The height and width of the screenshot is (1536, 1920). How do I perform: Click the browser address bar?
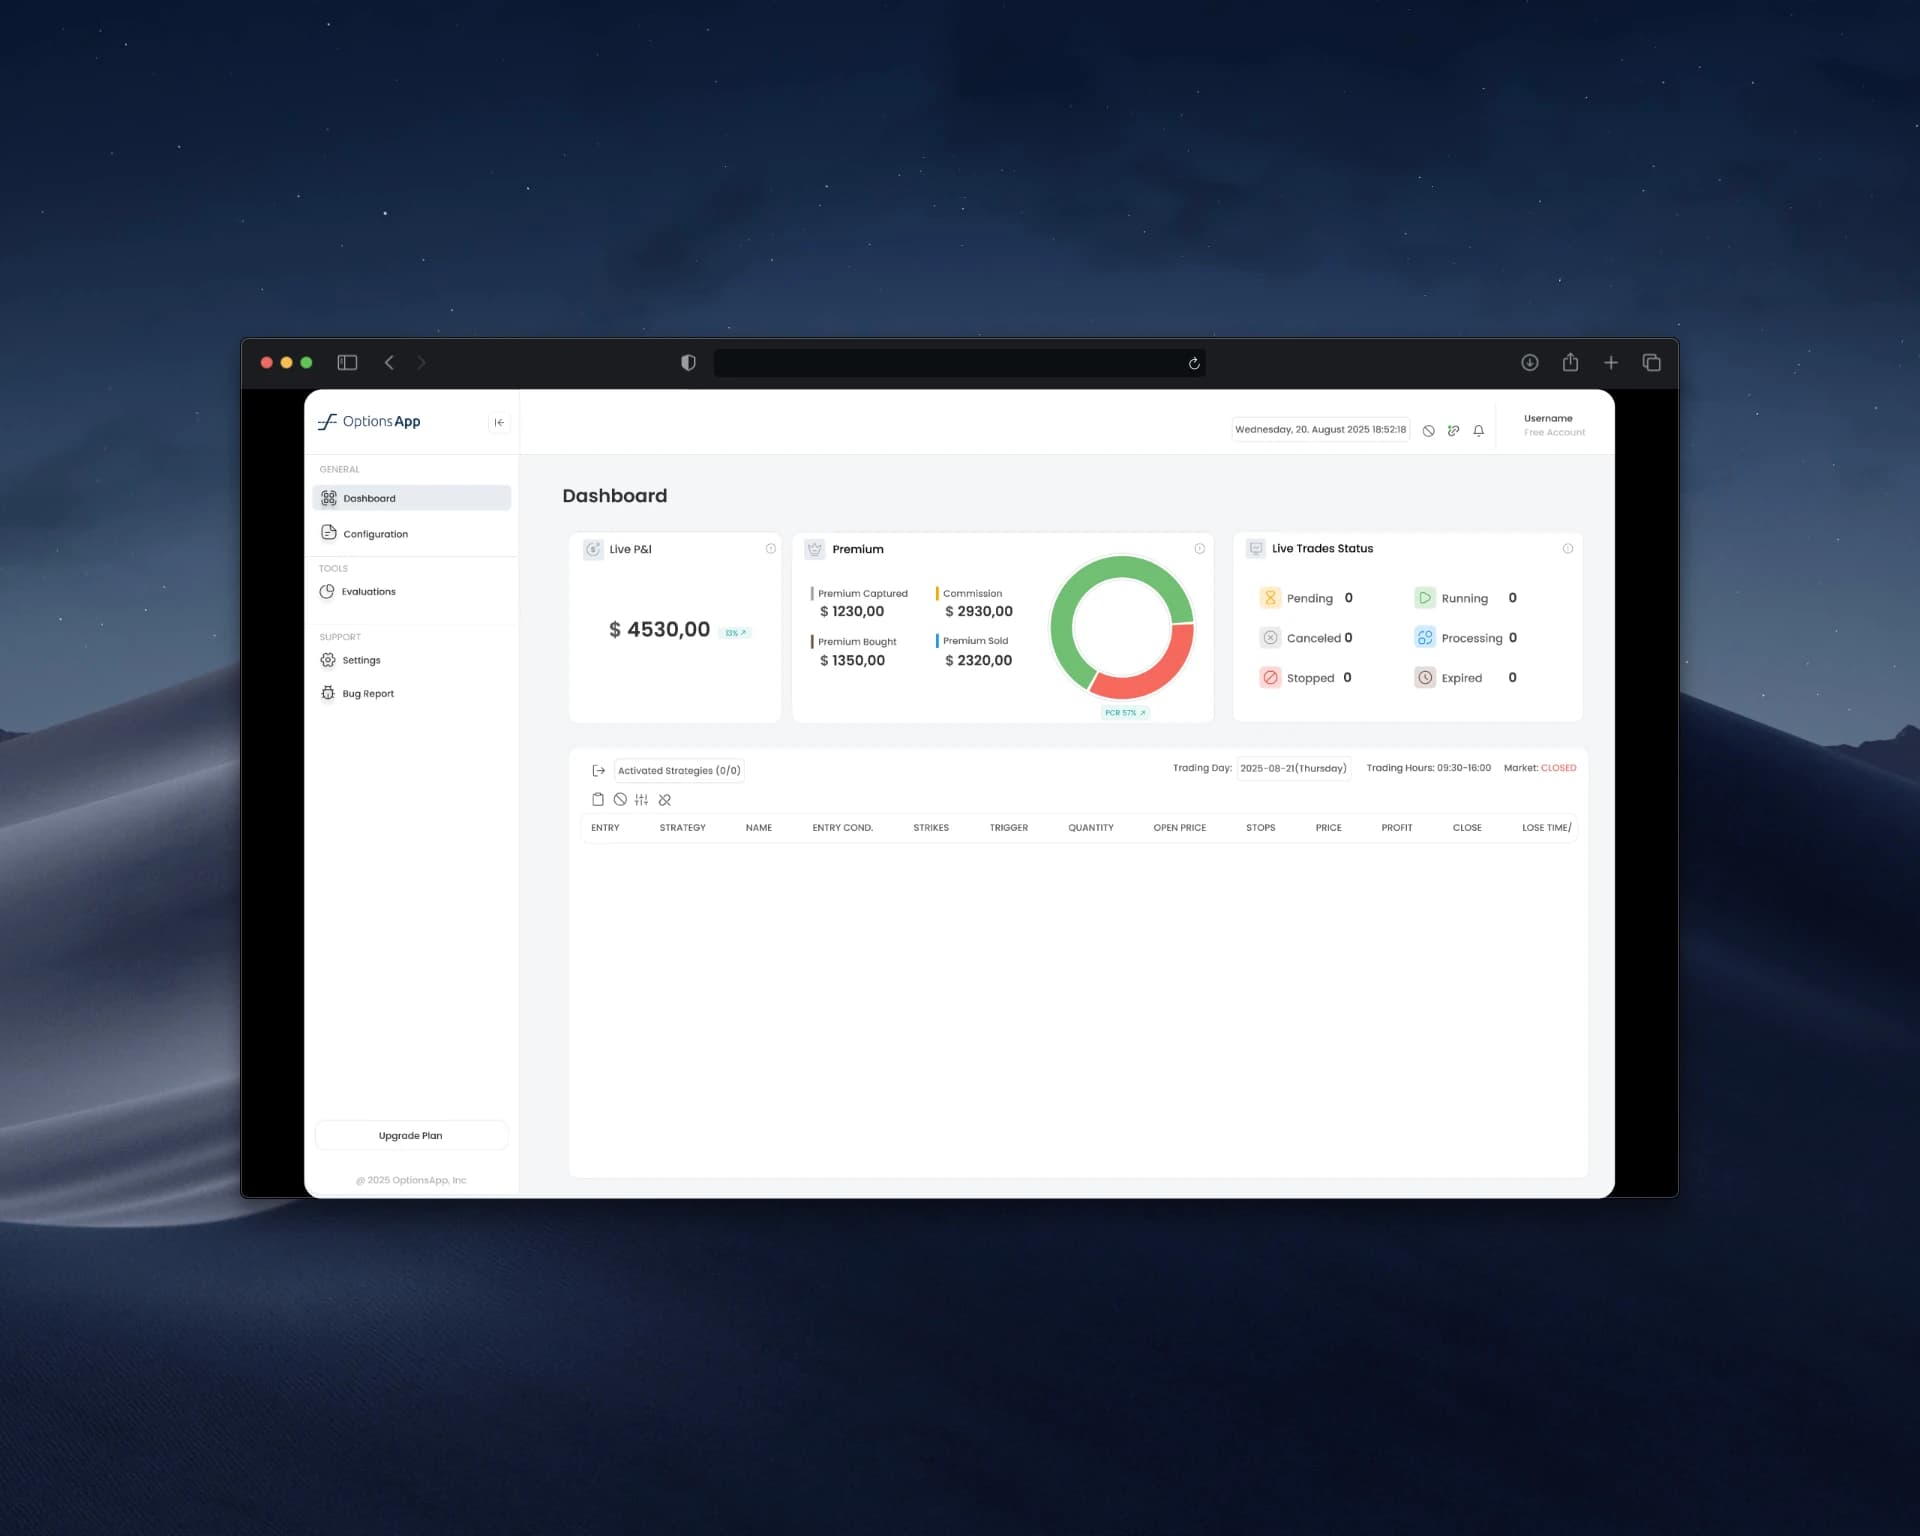coord(959,363)
